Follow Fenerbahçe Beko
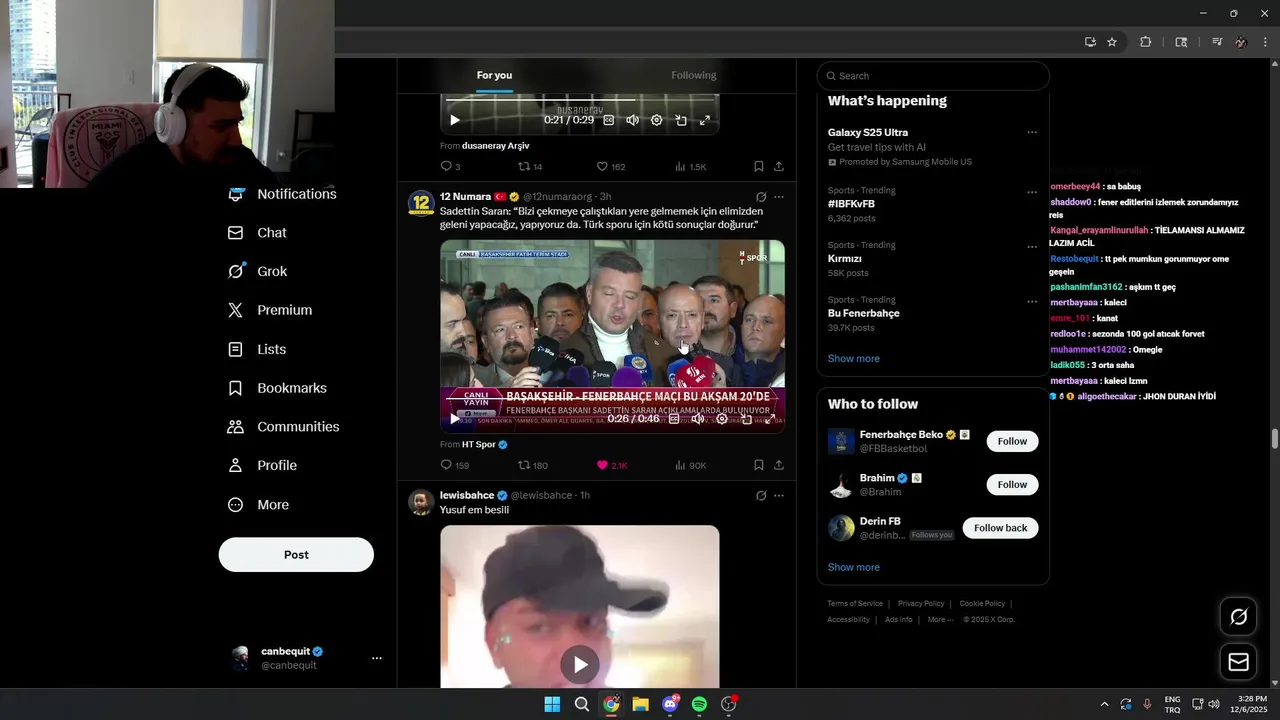The image size is (1280, 720). pos(1012,441)
